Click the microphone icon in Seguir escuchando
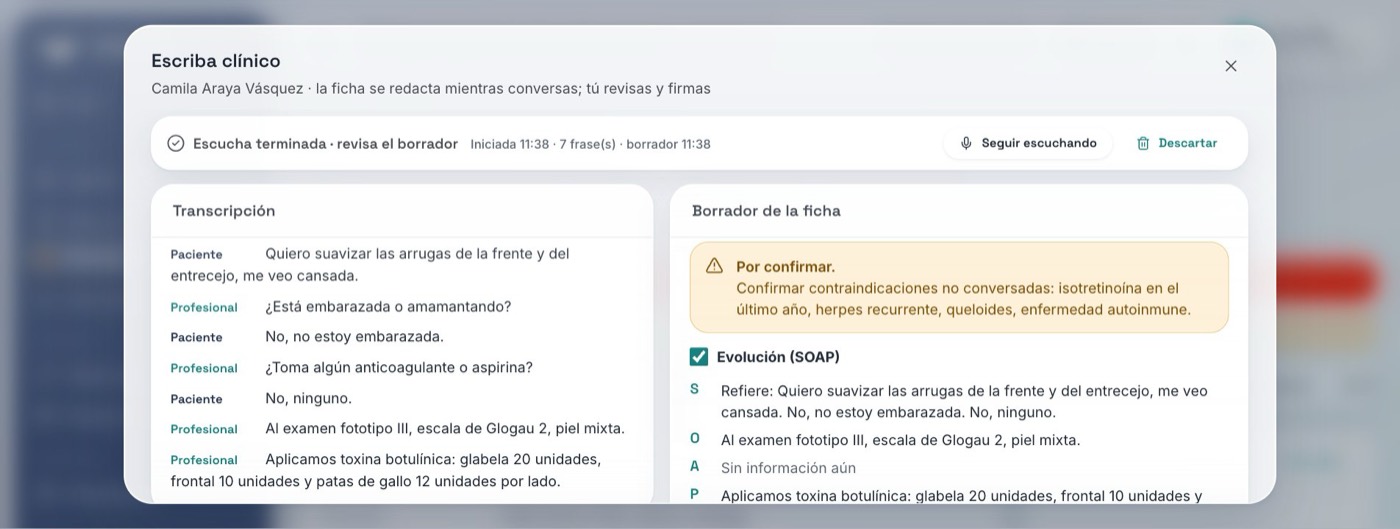The height and width of the screenshot is (529, 1400). pos(966,143)
